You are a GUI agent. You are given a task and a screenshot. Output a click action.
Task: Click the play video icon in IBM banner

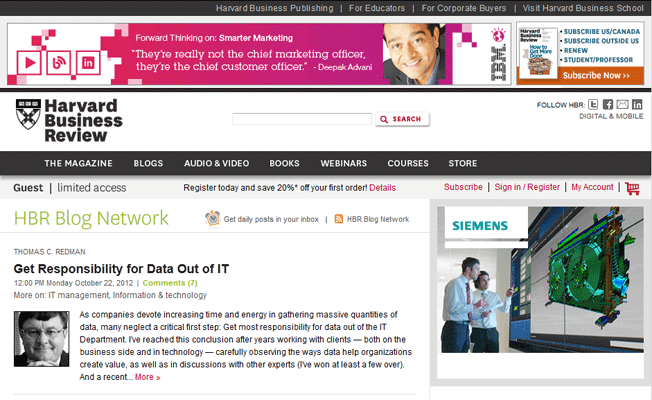pos(29,63)
